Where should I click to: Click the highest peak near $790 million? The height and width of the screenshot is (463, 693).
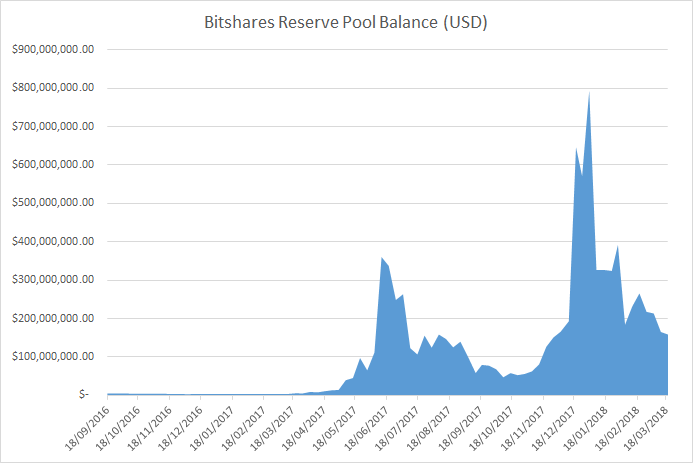coord(589,93)
